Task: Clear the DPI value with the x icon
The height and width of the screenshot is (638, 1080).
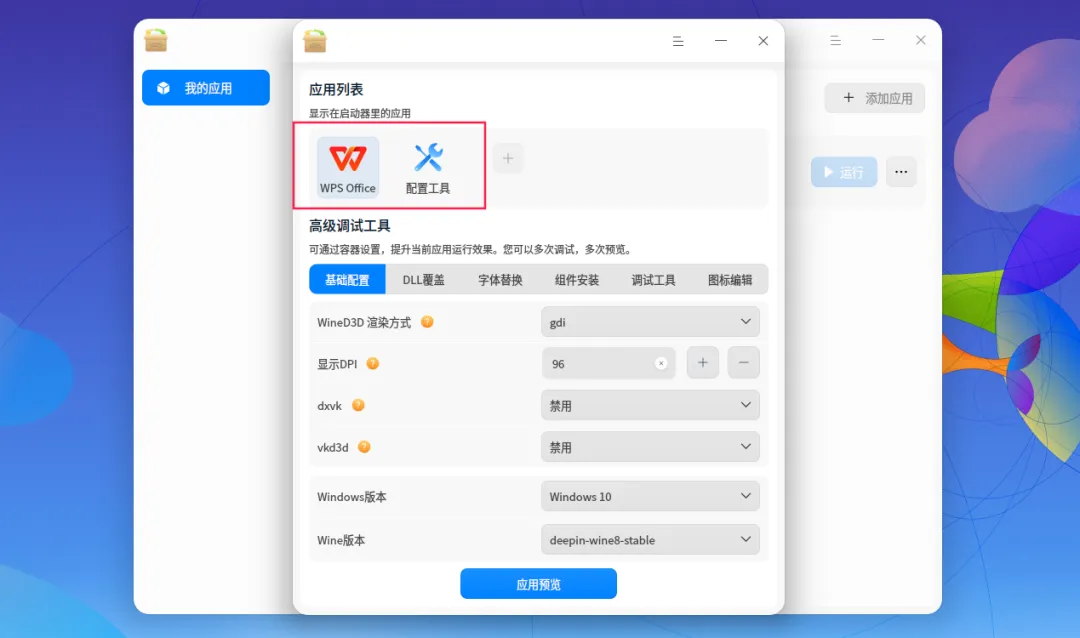Action: (x=661, y=363)
